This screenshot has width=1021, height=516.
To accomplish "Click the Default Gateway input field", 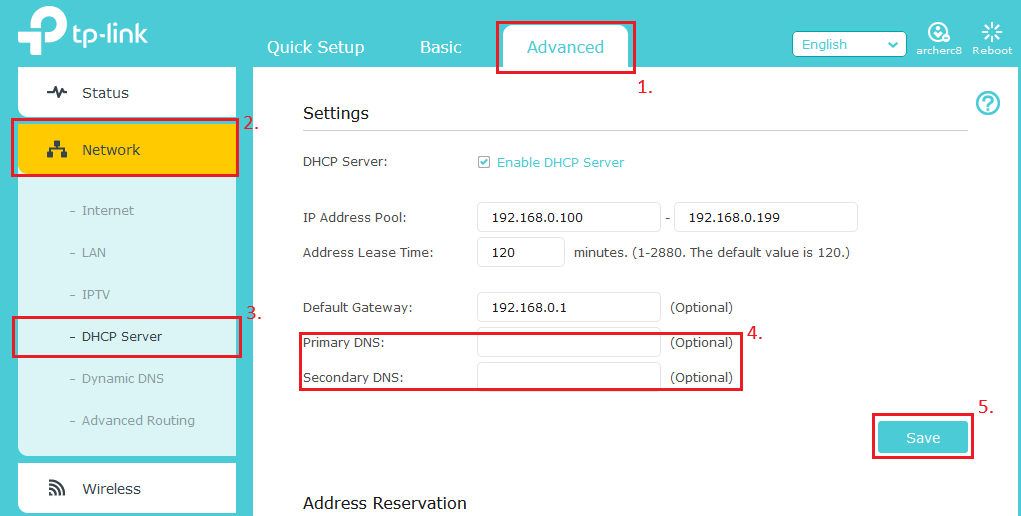I will tap(568, 307).
